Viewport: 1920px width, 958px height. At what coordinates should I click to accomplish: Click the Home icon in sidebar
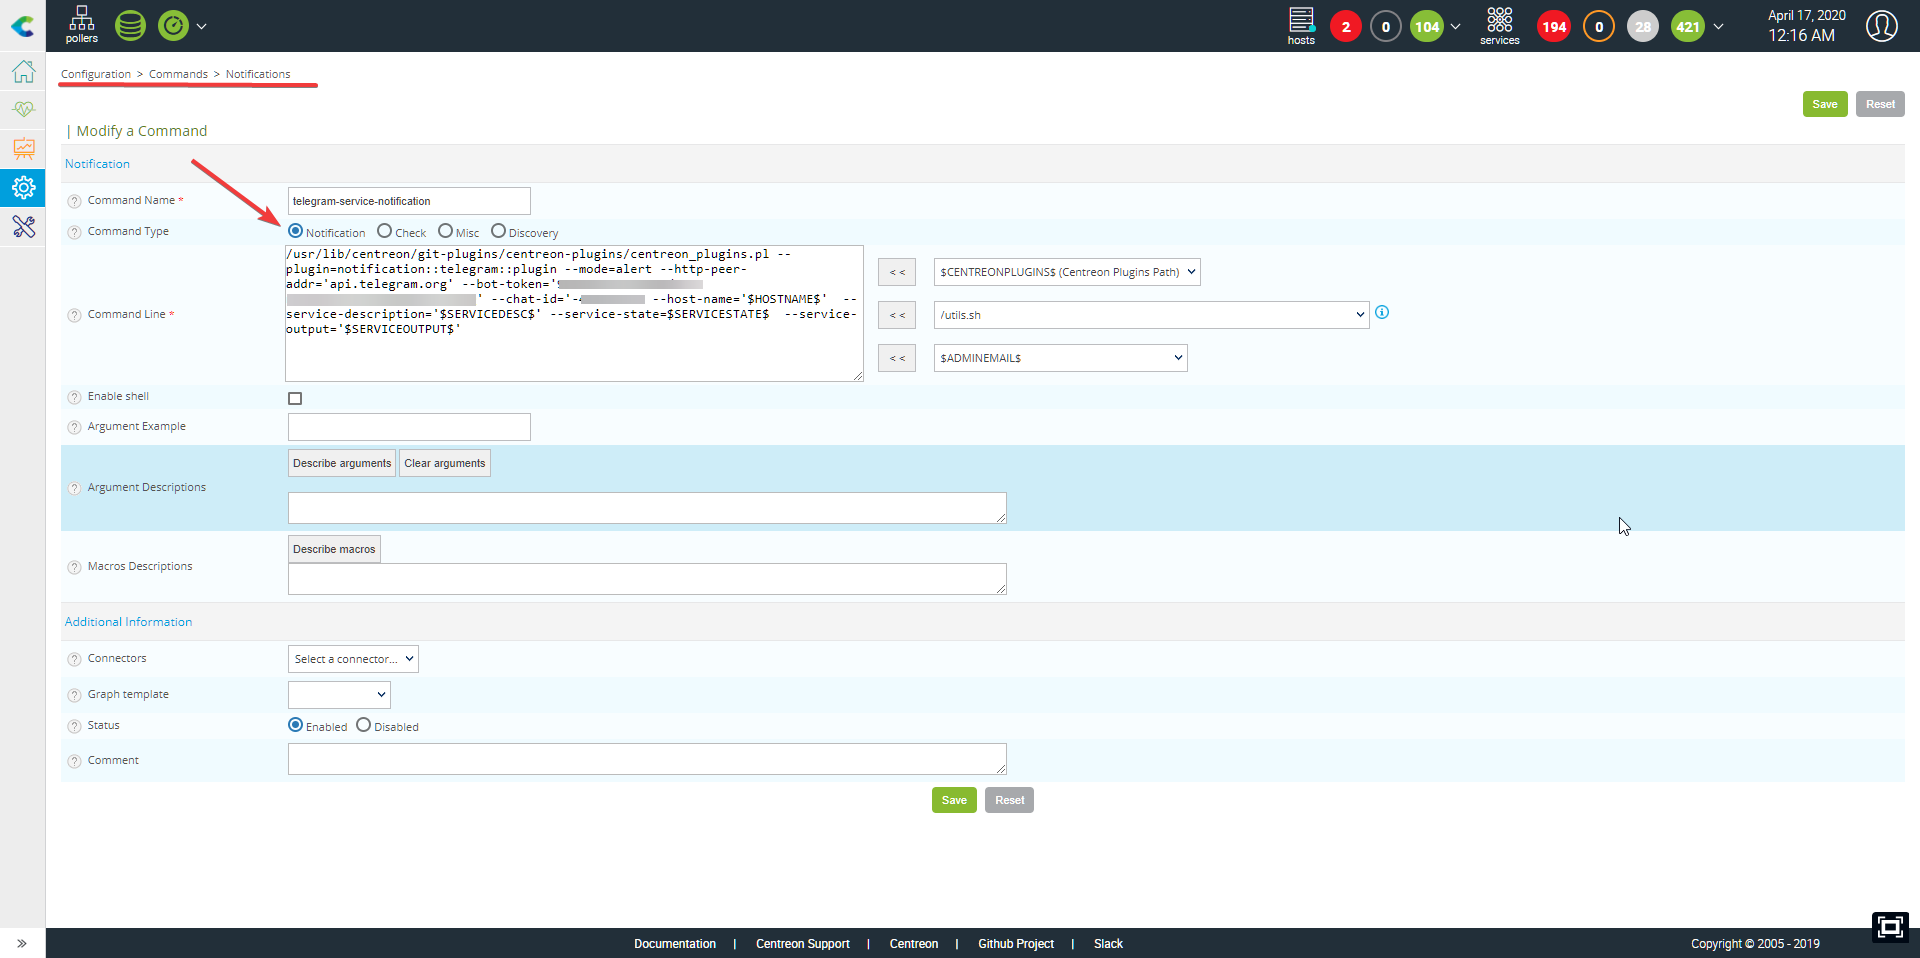coord(23,72)
